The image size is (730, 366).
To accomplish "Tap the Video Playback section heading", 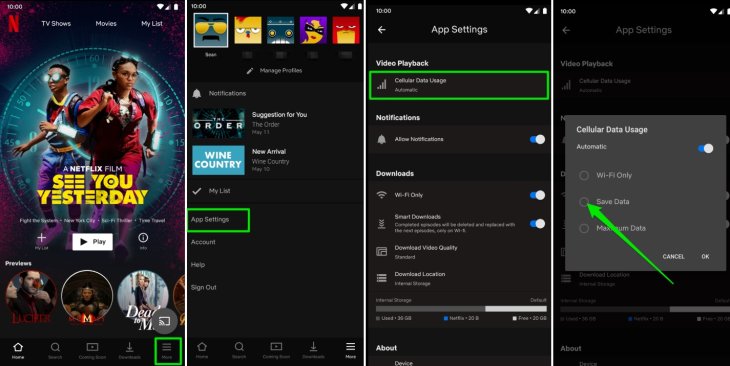I will click(x=402, y=63).
